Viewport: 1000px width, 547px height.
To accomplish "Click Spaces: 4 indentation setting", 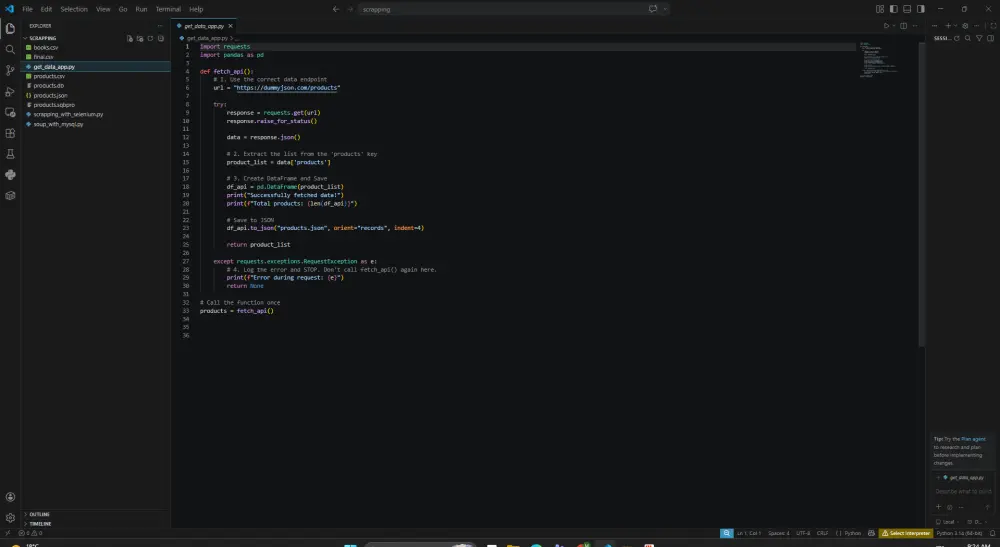I will pos(779,533).
